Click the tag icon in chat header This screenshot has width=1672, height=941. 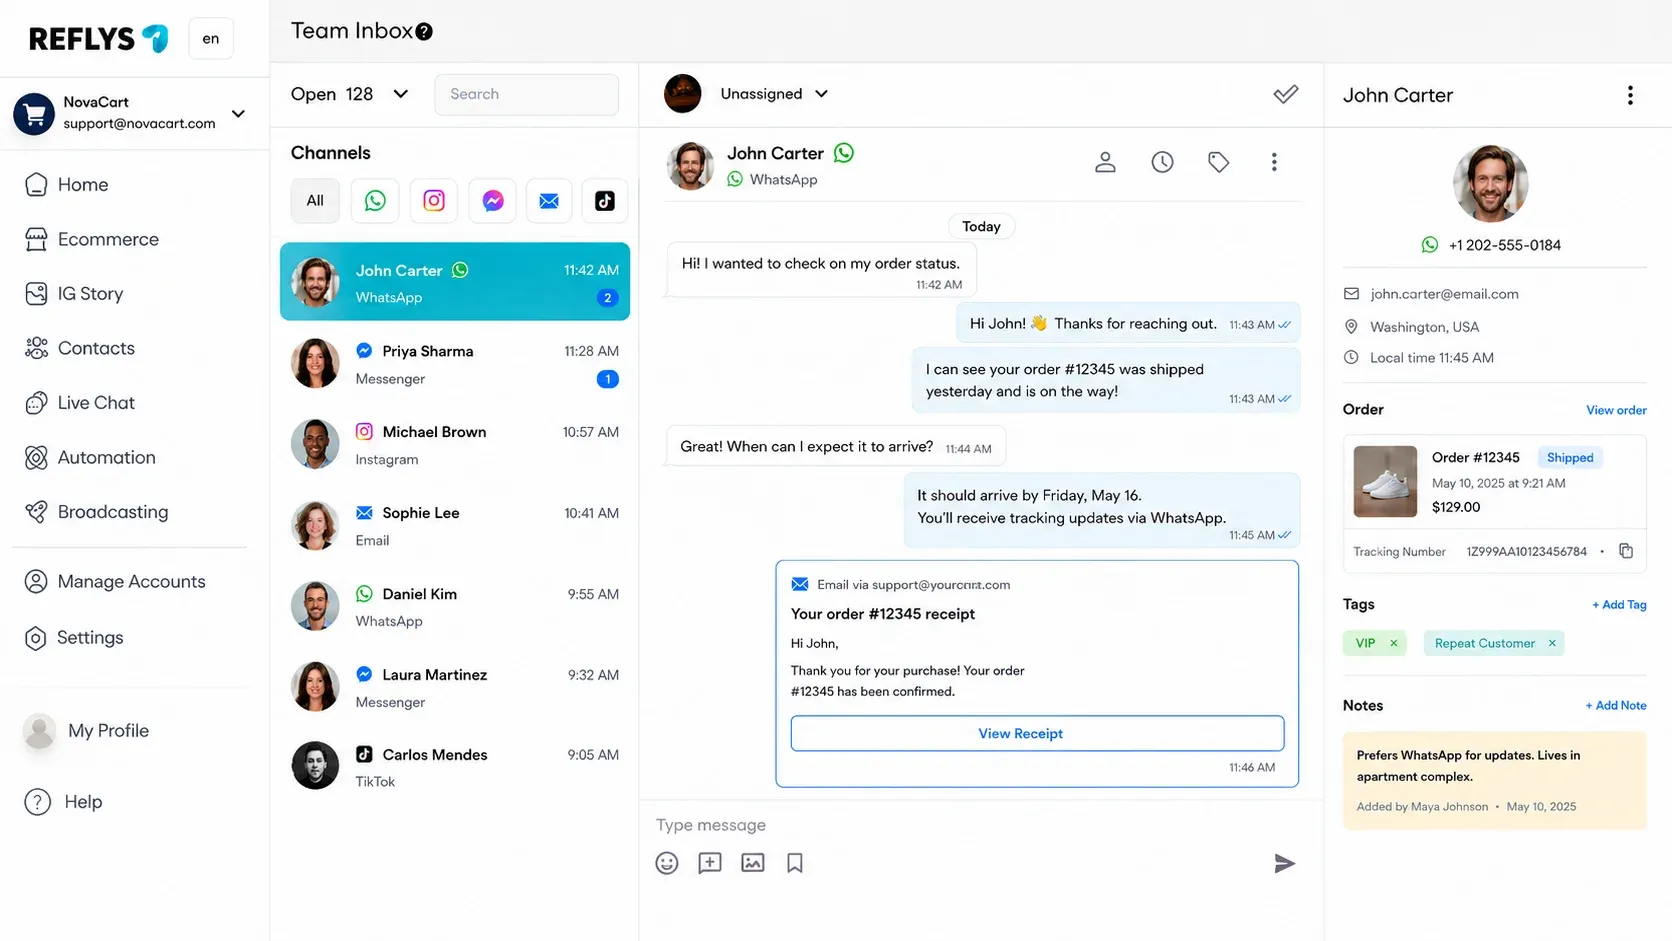click(1218, 162)
